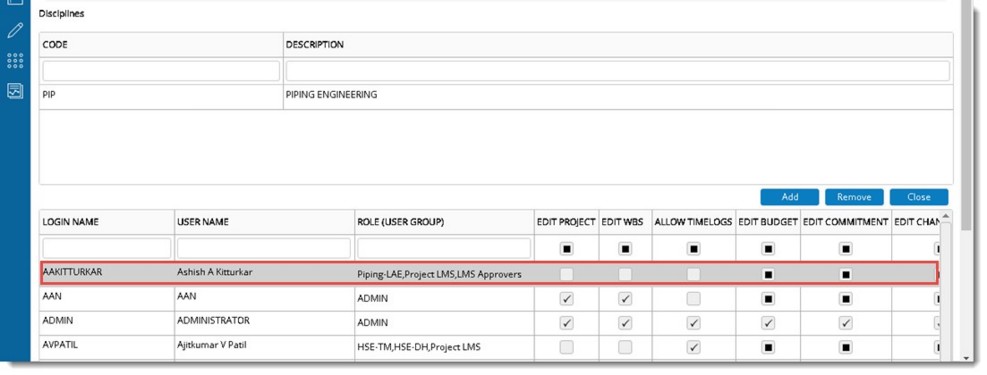Image resolution: width=987 pixels, height=375 pixels.
Task: Select the AAKITTURKAR login name cell
Action: 107,274
